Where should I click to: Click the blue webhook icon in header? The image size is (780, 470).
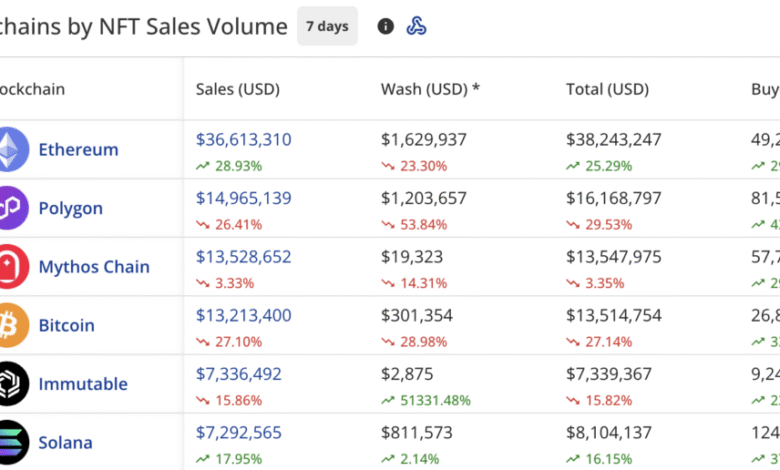416,26
